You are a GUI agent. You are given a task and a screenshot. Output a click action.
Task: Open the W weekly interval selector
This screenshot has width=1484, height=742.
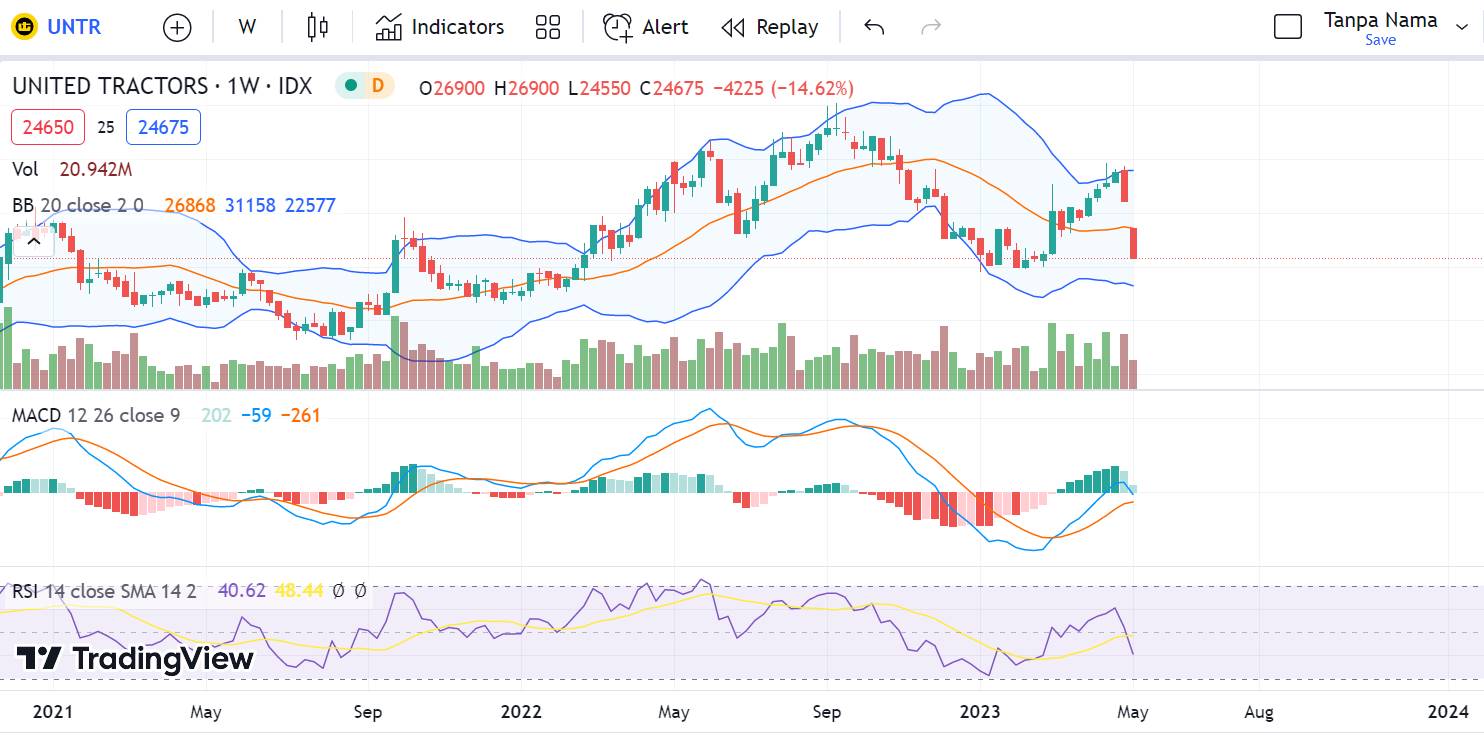tap(247, 27)
